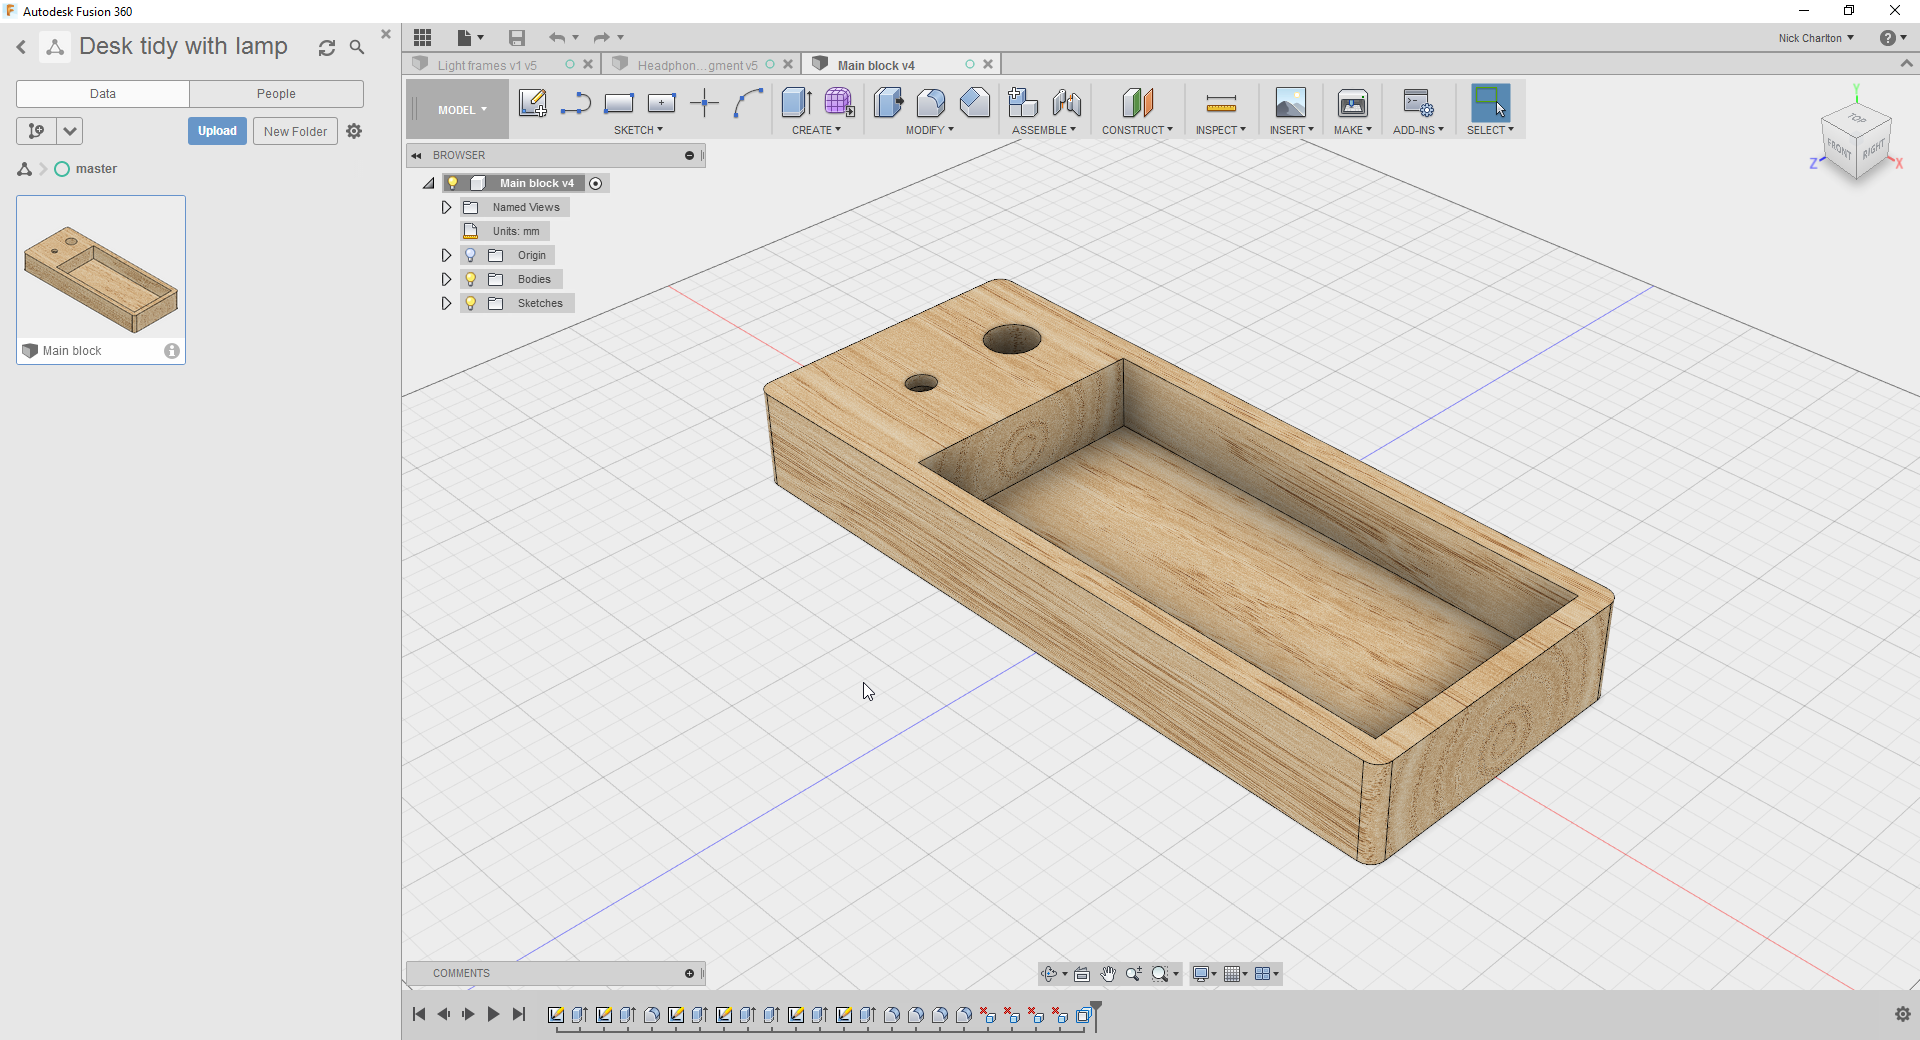Click the Redo arrow icon
1920x1040 pixels.
pos(601,38)
